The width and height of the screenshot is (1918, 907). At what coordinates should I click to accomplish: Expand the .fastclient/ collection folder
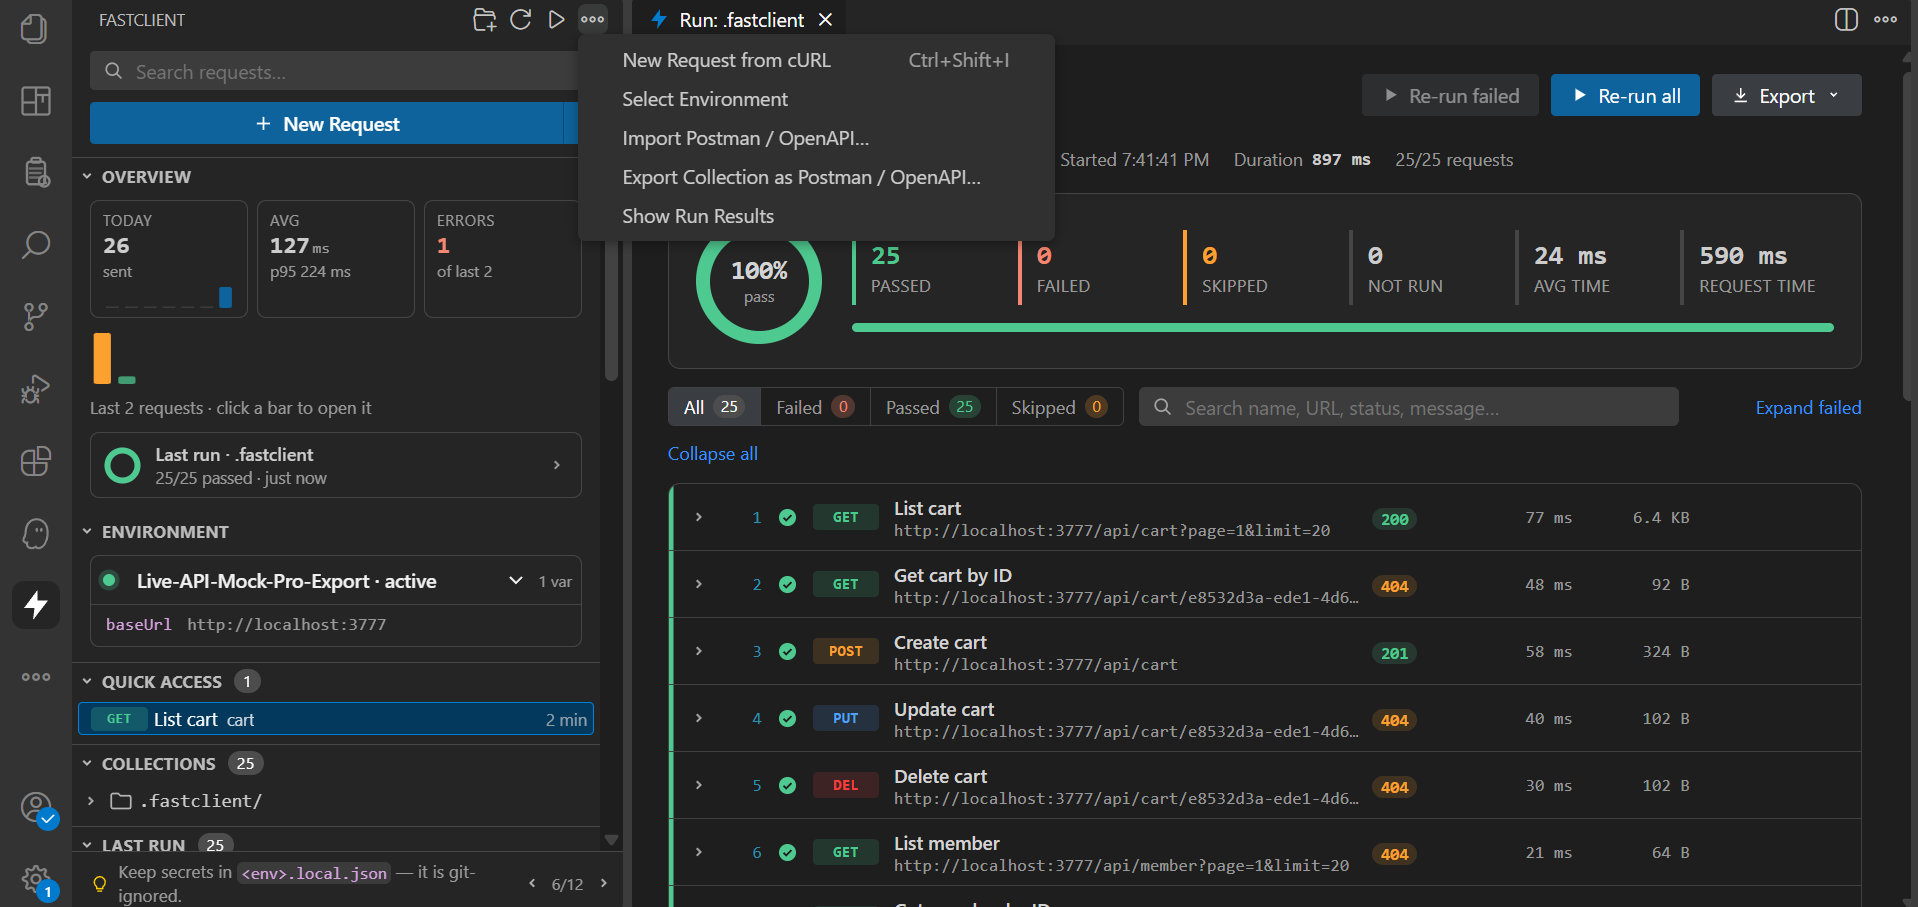(x=91, y=801)
